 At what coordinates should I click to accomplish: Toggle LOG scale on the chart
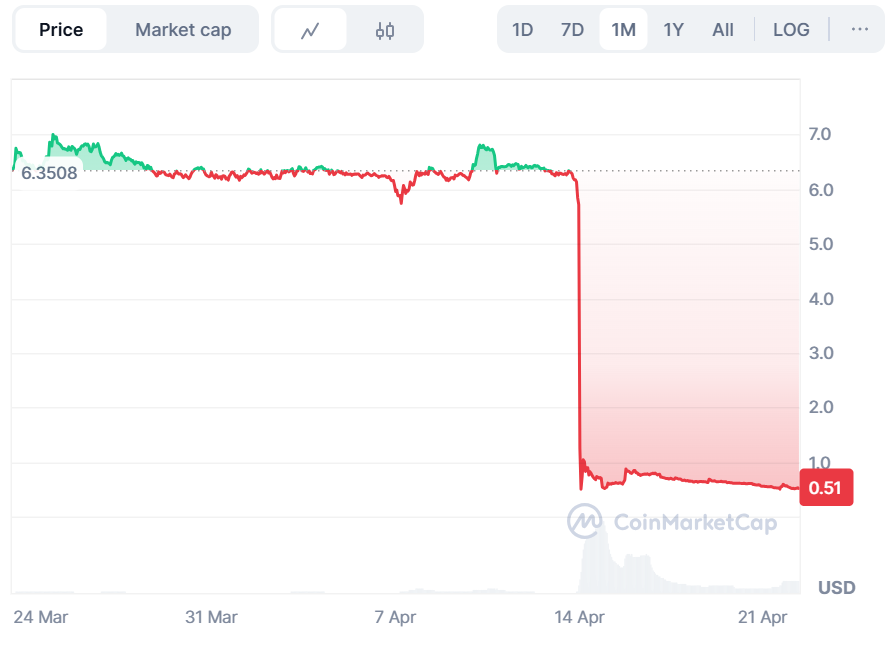pyautogui.click(x=791, y=29)
